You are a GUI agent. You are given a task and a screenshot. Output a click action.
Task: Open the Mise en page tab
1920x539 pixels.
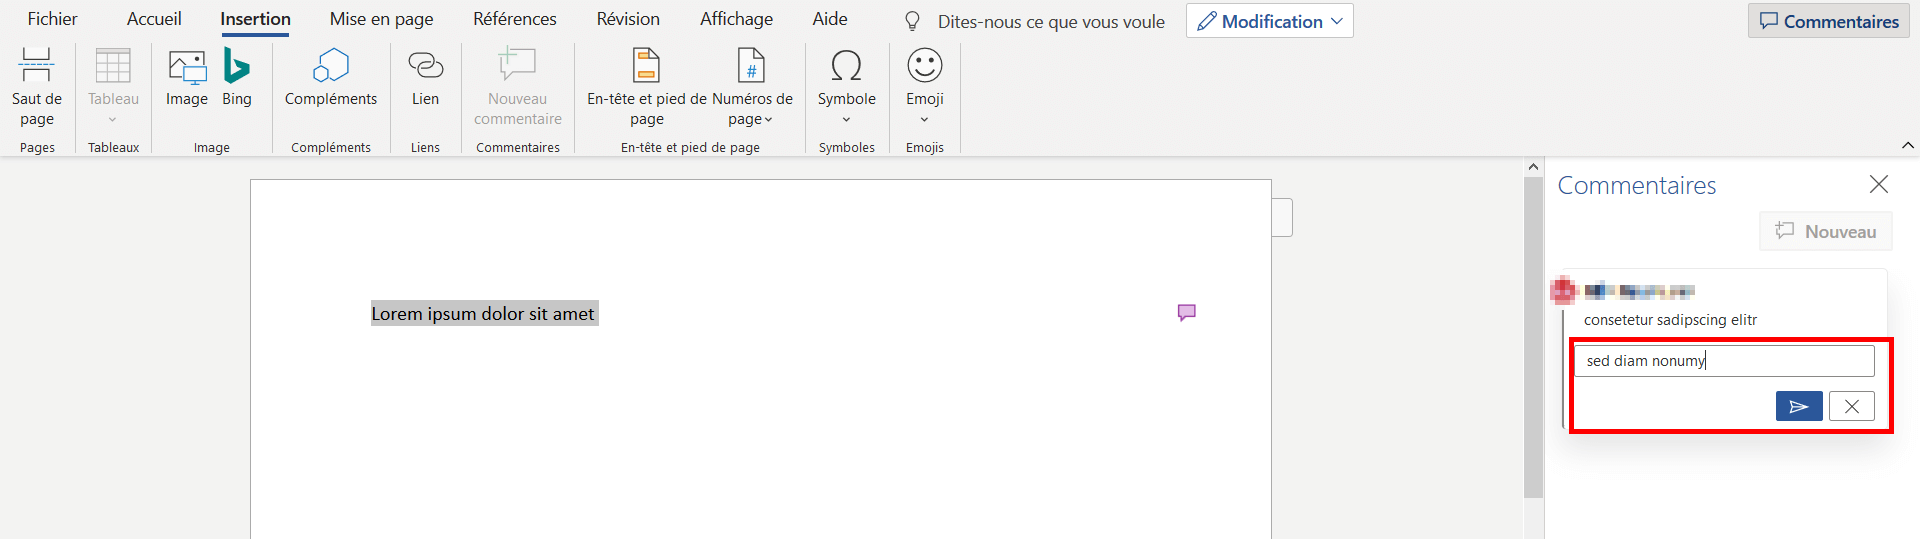click(382, 19)
